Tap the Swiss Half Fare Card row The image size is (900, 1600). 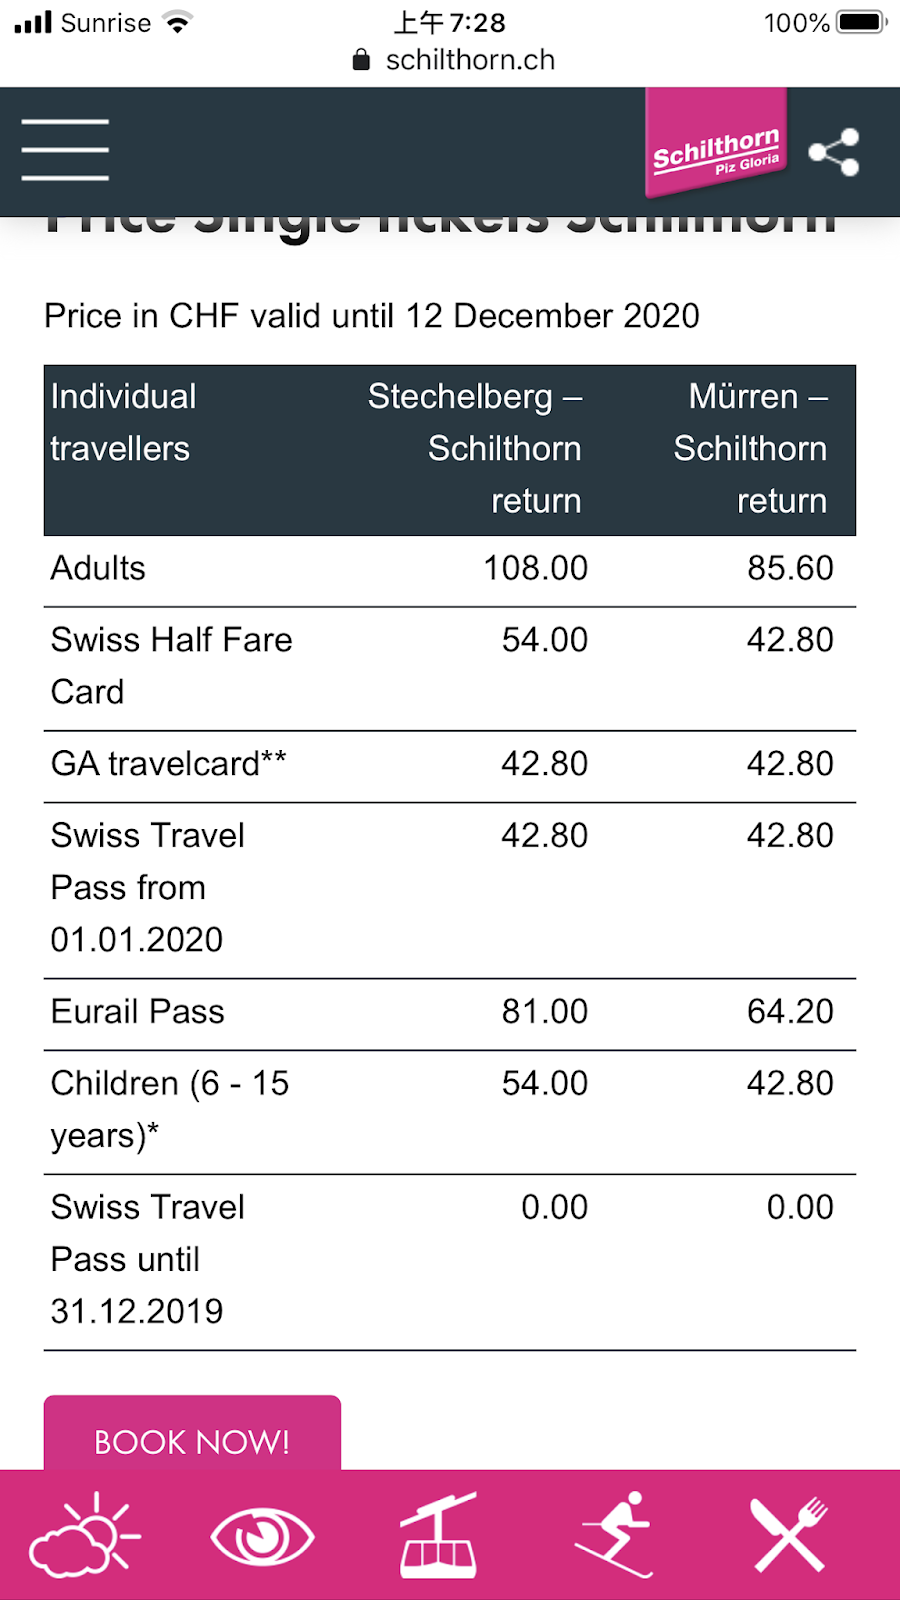point(450,667)
